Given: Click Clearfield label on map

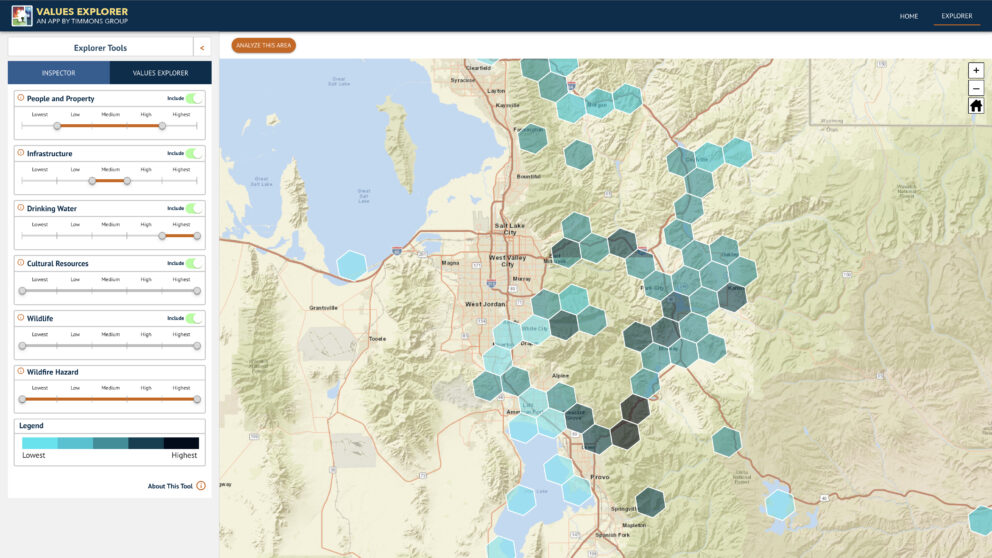Looking at the screenshot, I should click(x=478, y=68).
